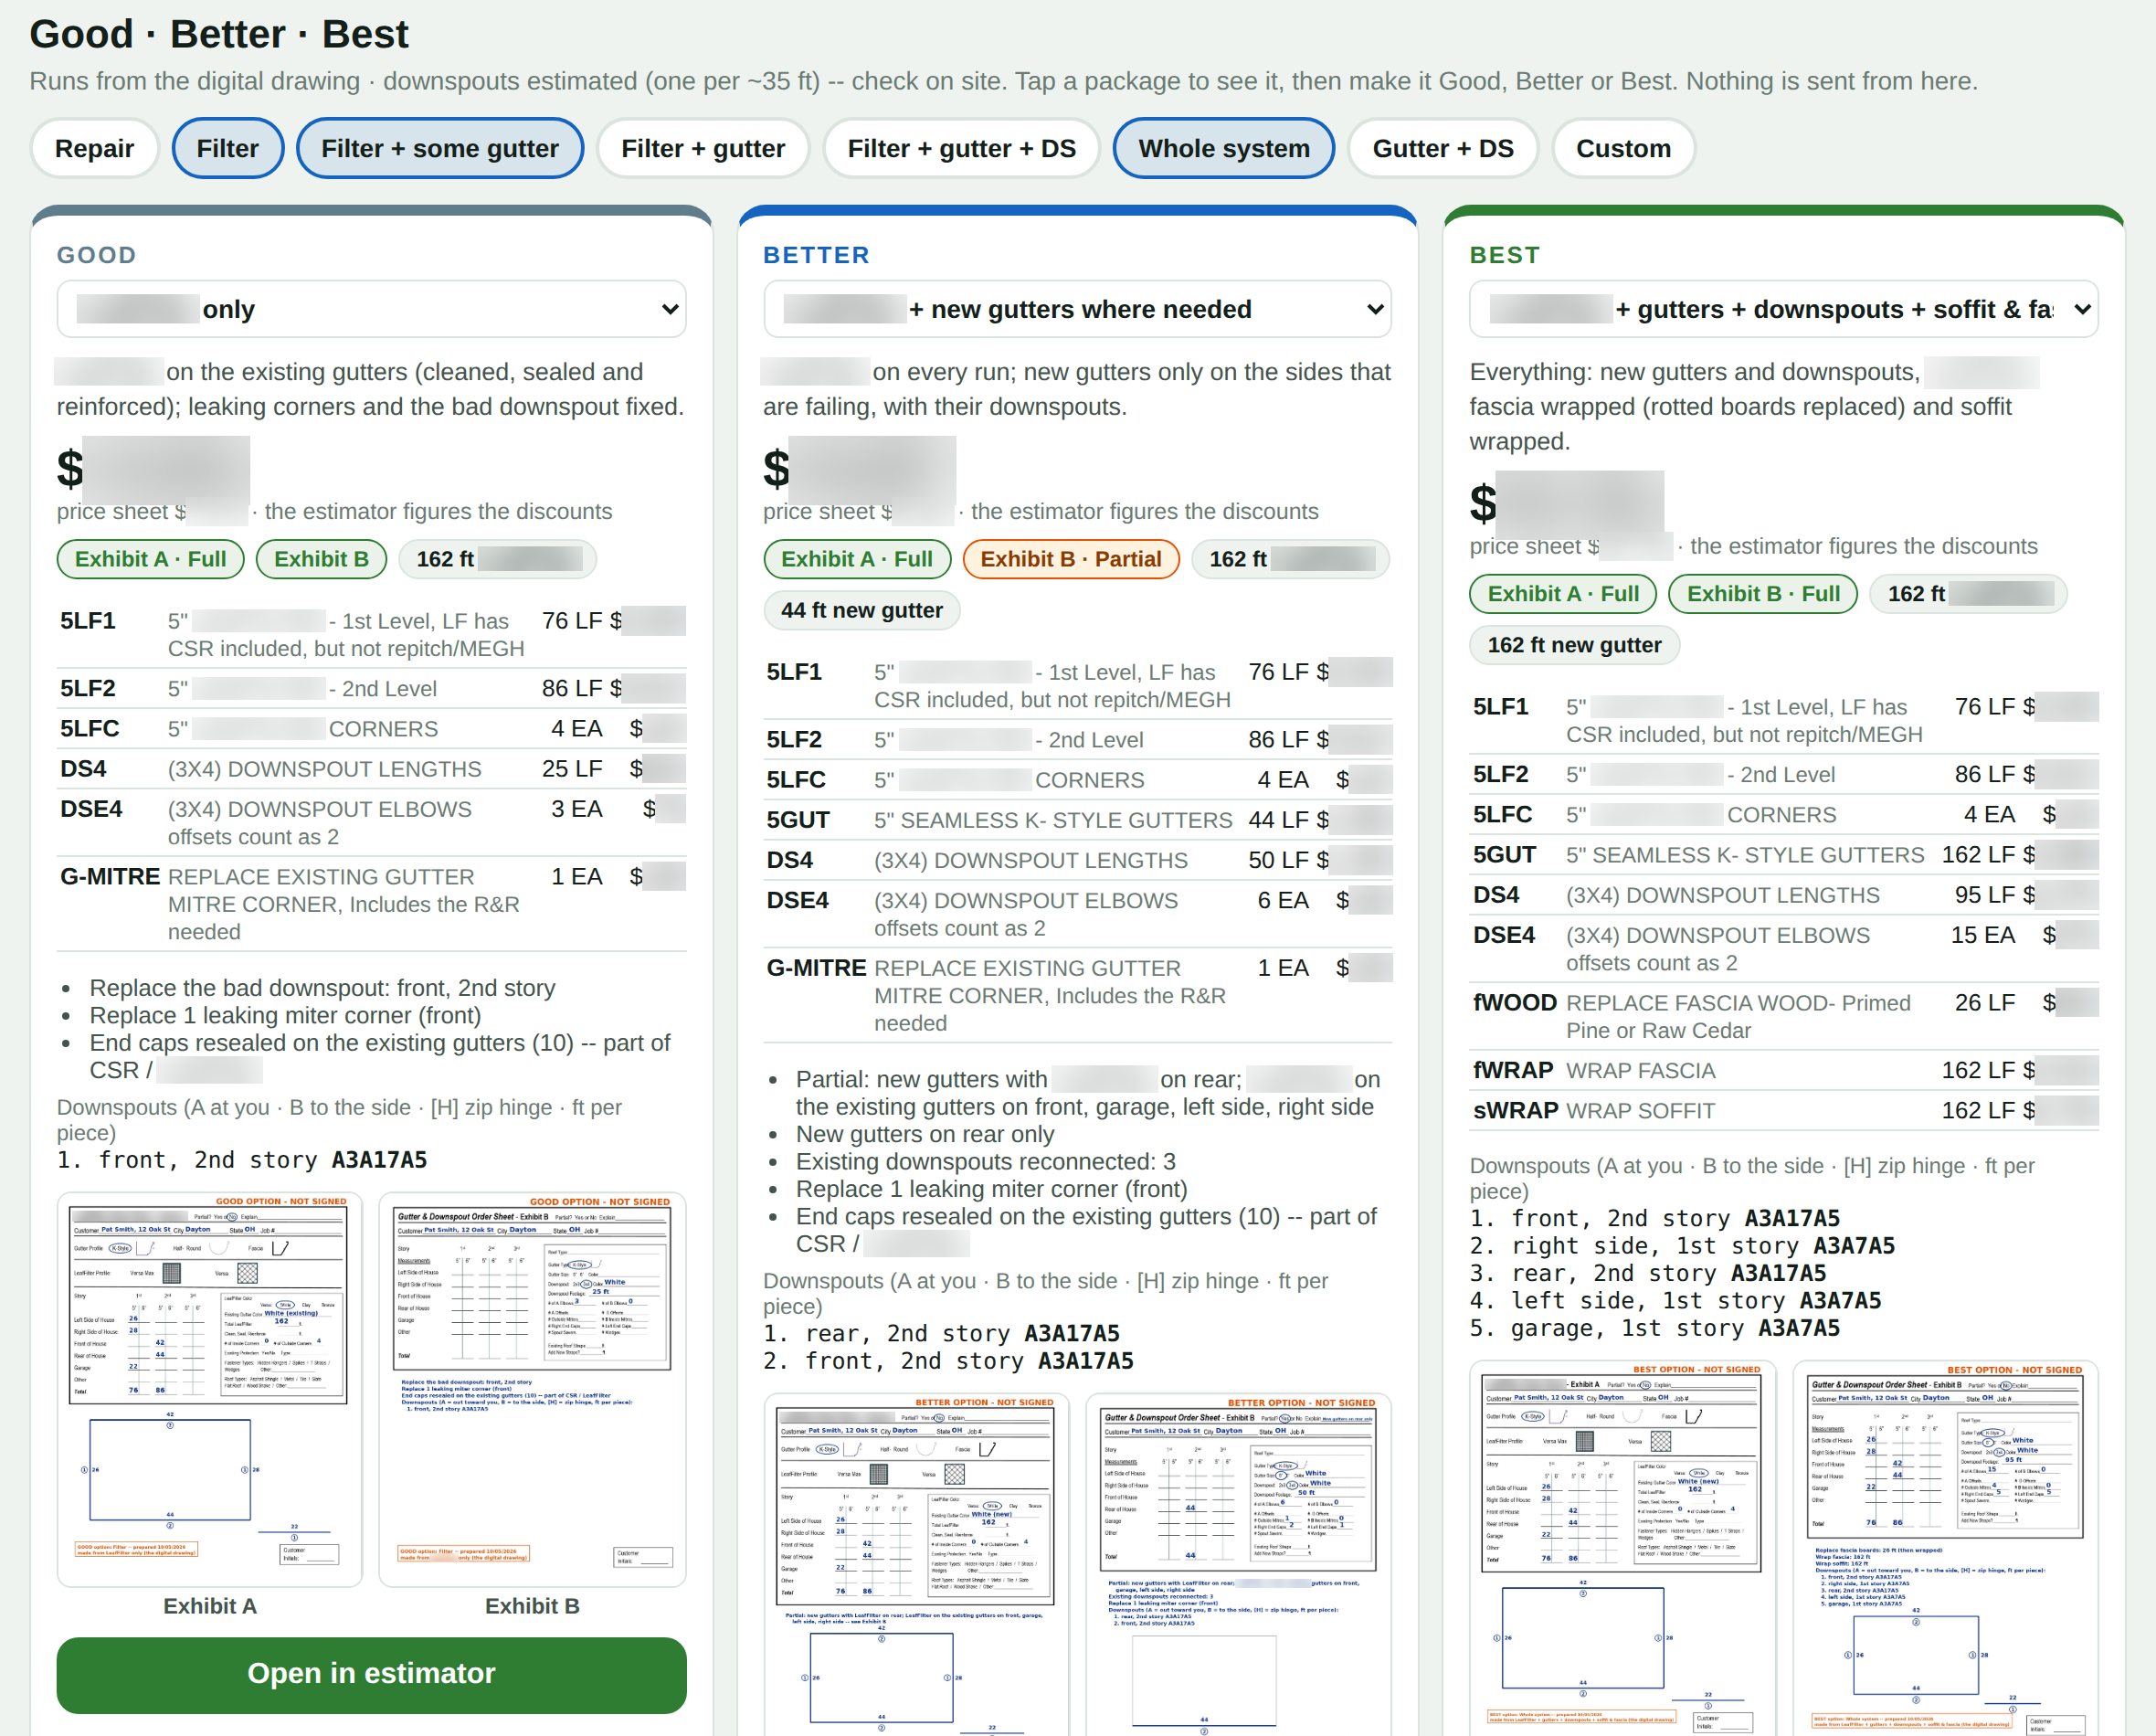Click 'Exhibit B · Full' badge in BEST card

1763,594
